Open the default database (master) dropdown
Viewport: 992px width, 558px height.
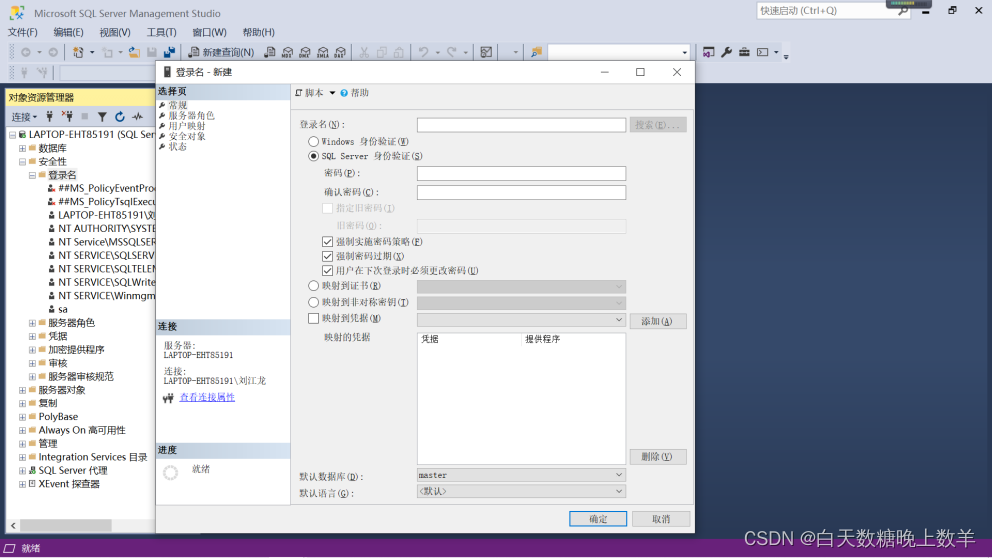point(521,475)
